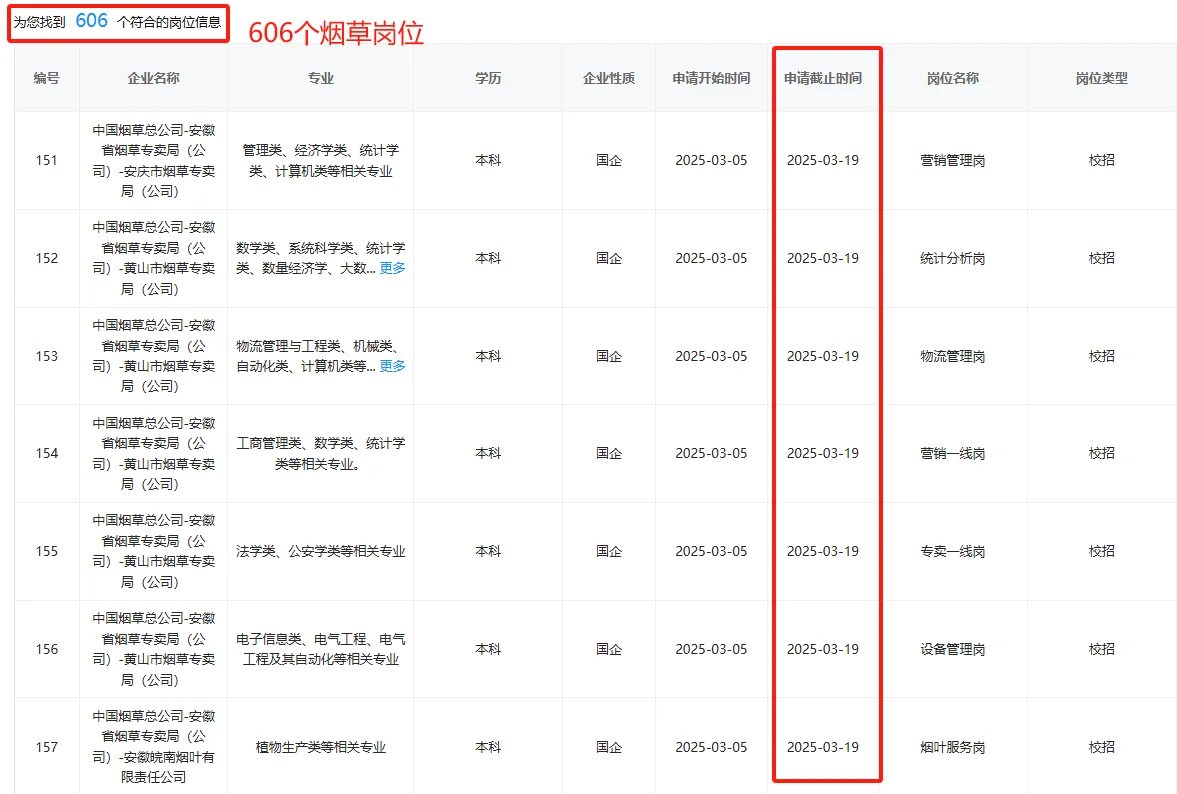Click the company name in row 154
Image resolution: width=1177 pixels, height=794 pixels.
153,453
